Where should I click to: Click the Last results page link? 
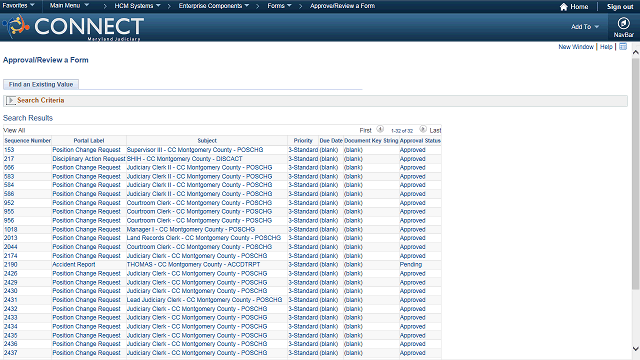435,130
